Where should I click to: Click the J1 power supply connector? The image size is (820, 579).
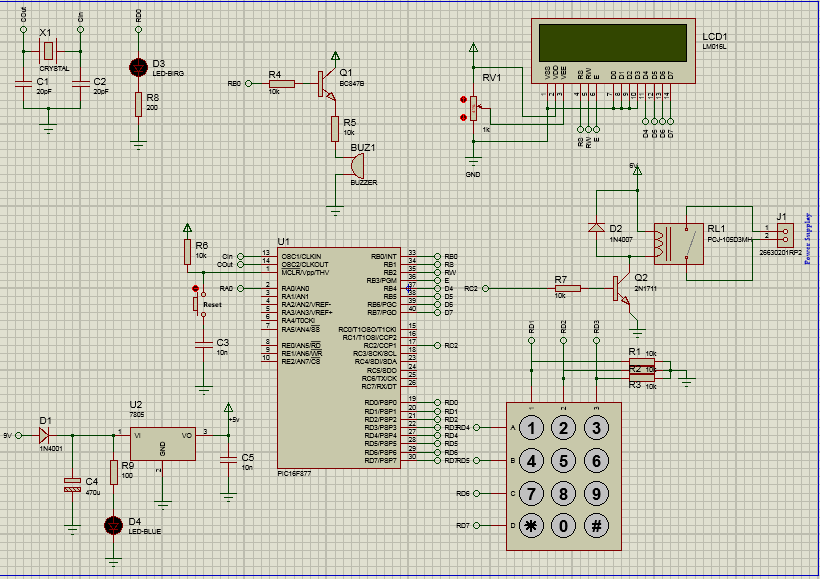785,235
